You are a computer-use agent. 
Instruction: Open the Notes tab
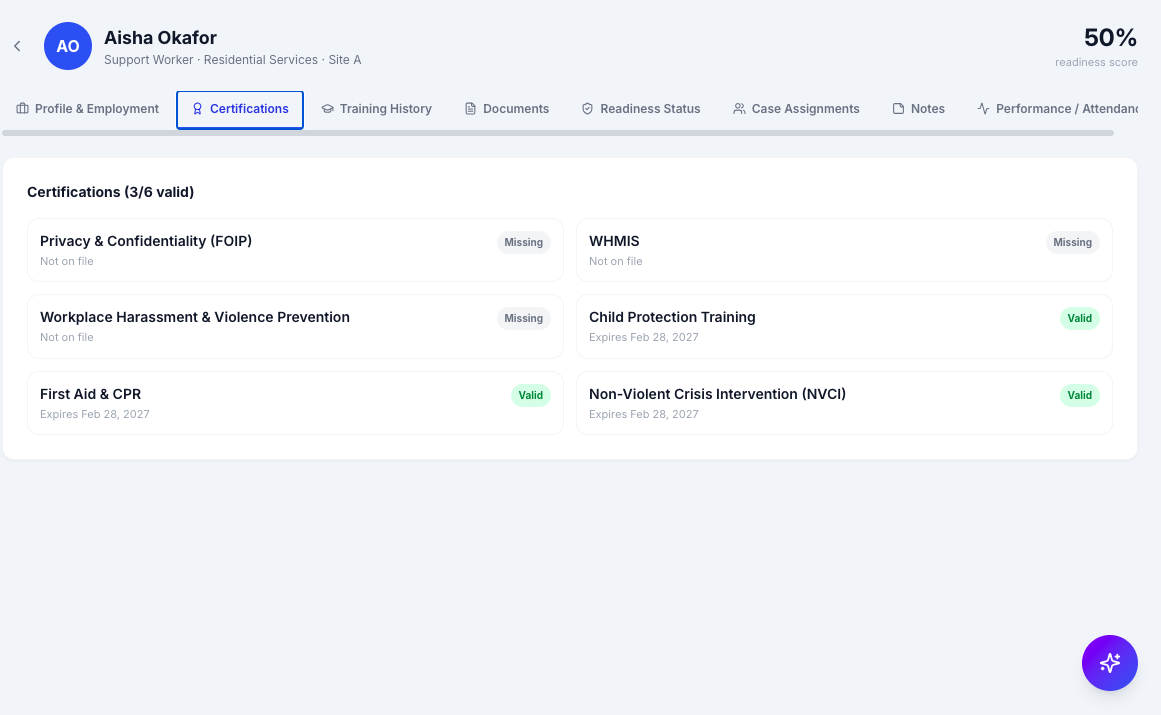click(x=918, y=109)
